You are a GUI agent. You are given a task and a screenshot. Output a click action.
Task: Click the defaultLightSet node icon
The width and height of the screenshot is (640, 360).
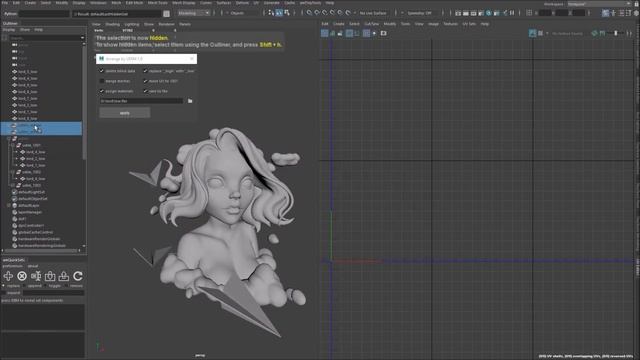15,192
